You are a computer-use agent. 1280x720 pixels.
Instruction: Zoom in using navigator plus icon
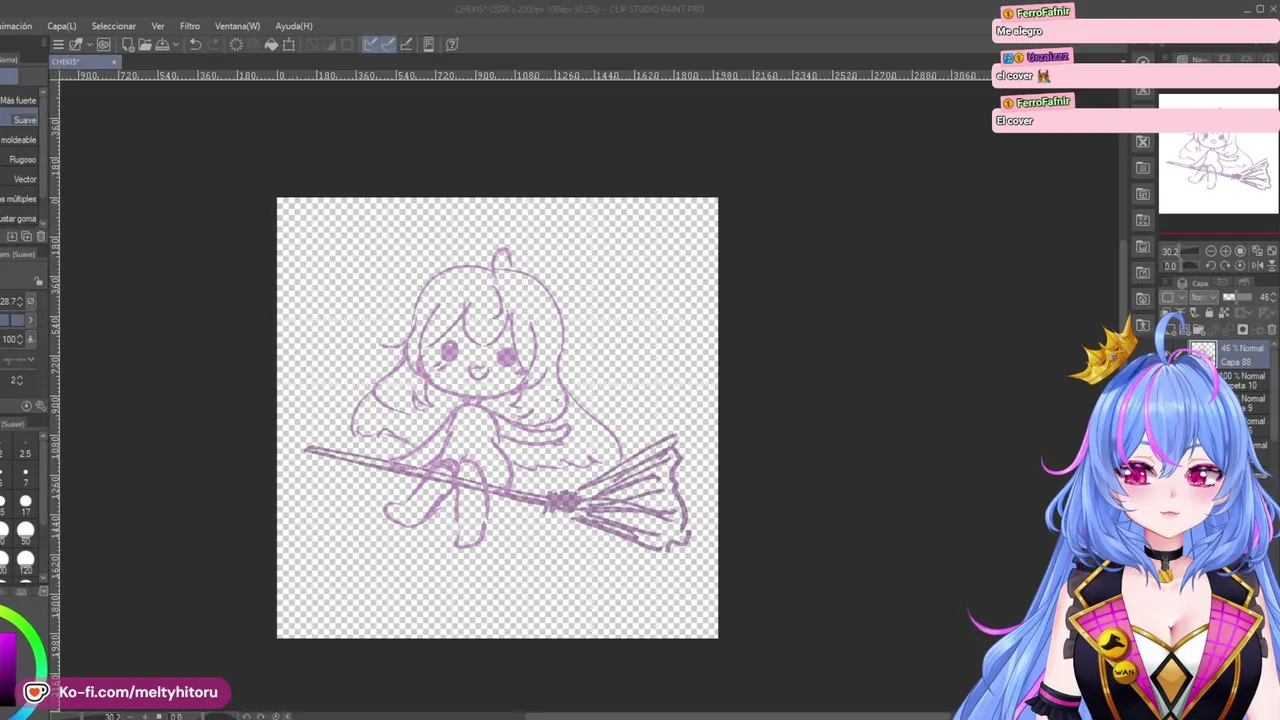(x=1226, y=251)
